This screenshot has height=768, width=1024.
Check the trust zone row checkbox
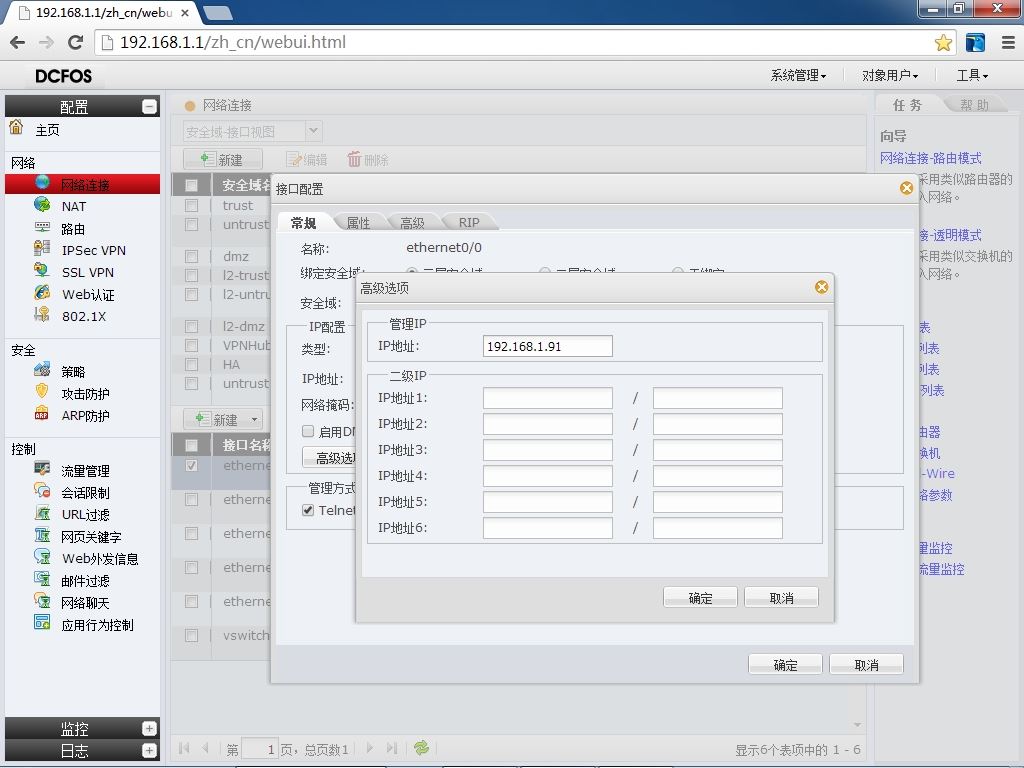pos(191,206)
